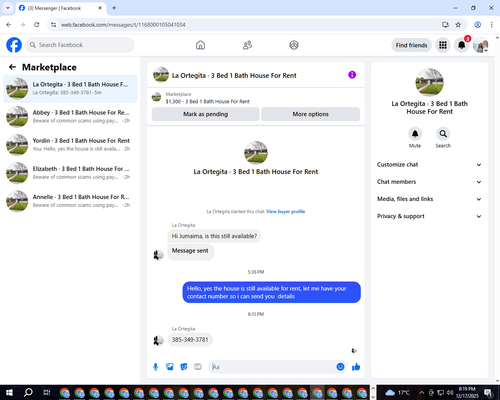500x400 pixels.
Task: Open Chrome tab search dropdown arrow
Action: point(8,8)
